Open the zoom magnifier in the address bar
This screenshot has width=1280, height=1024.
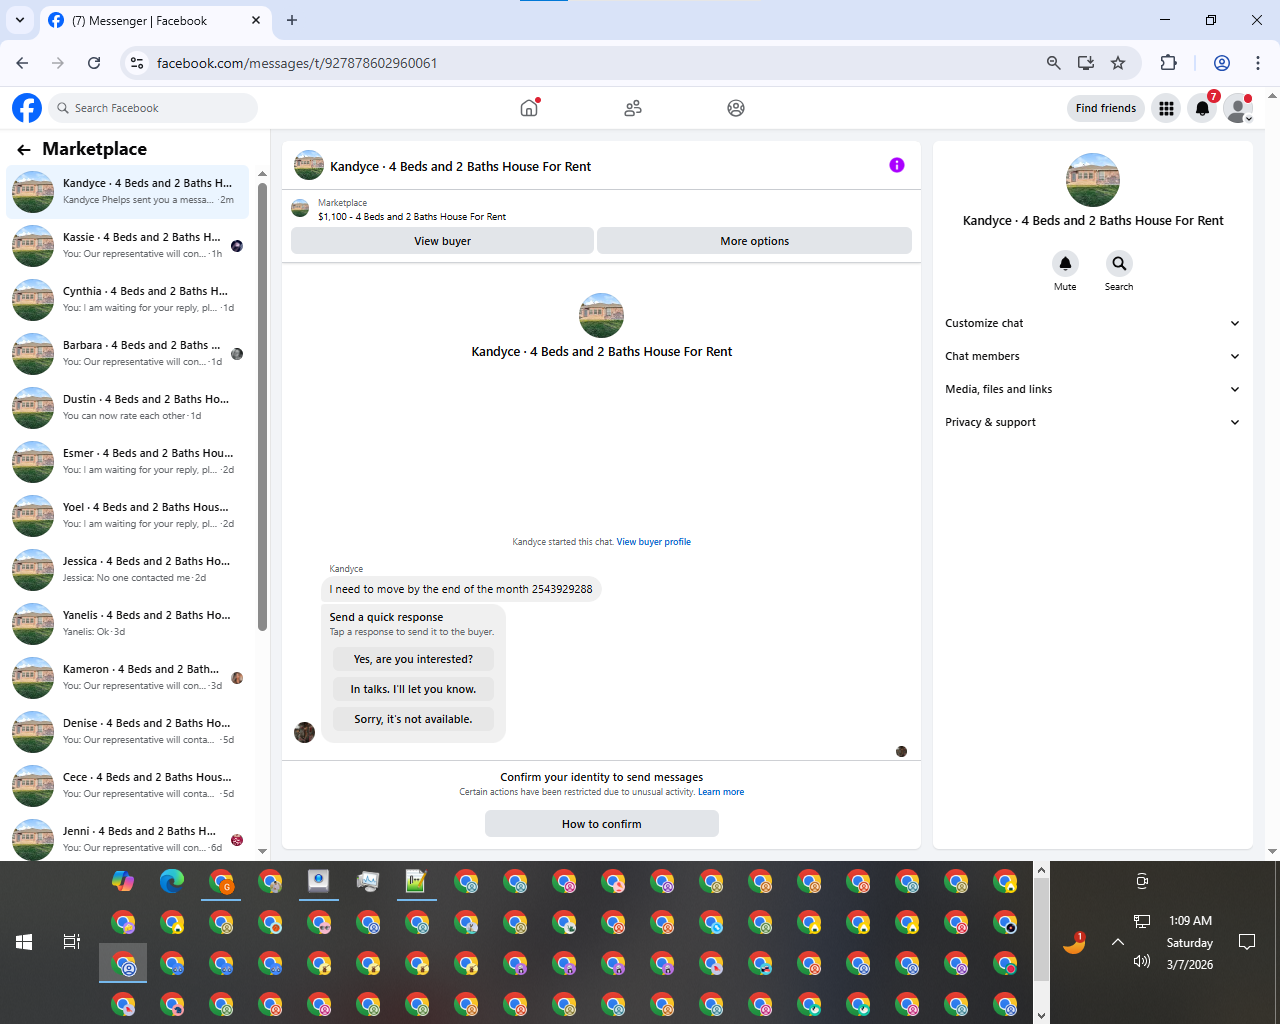click(1053, 63)
